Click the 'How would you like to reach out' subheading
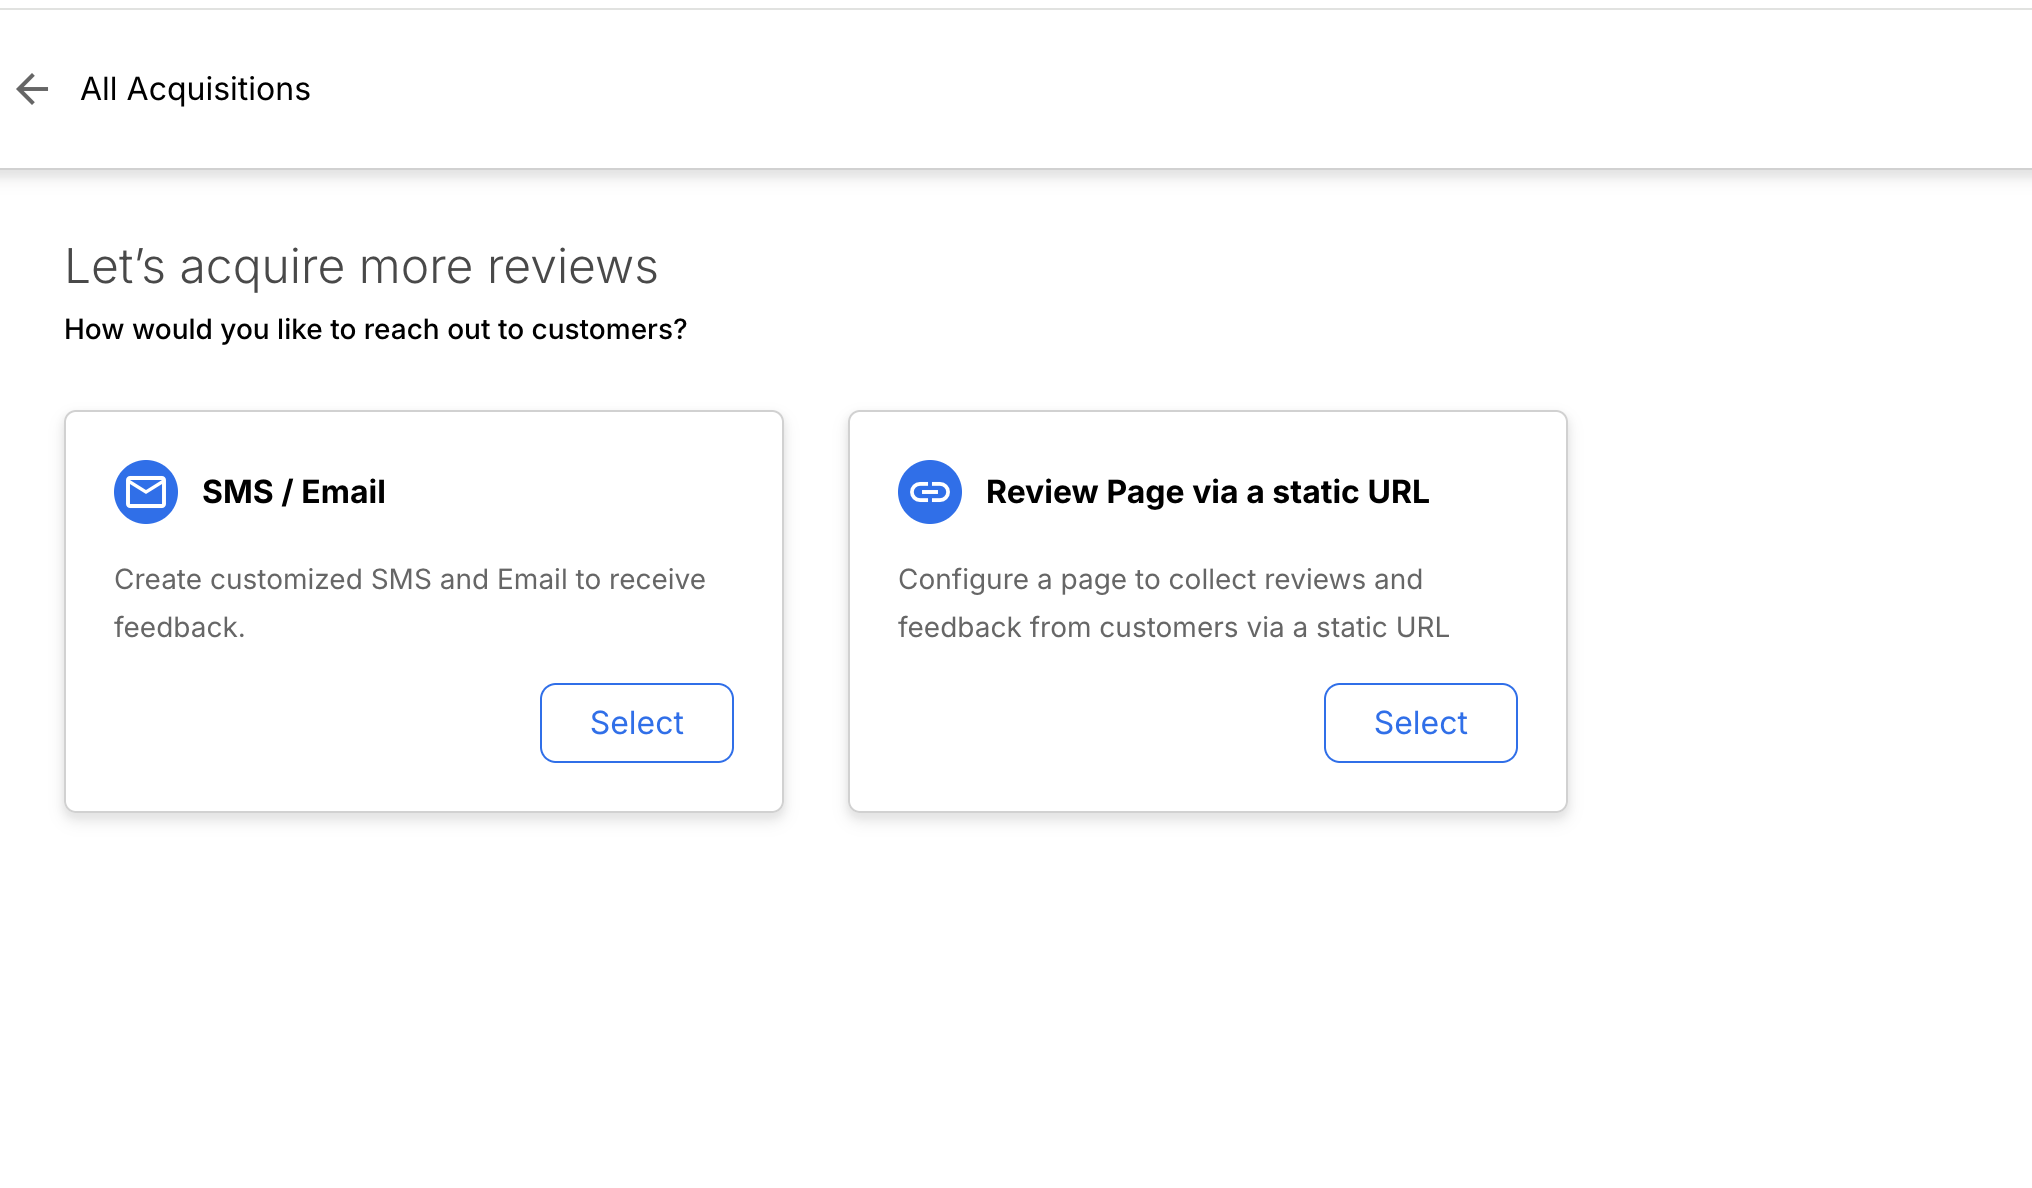This screenshot has height=1188, width=2032. (375, 330)
